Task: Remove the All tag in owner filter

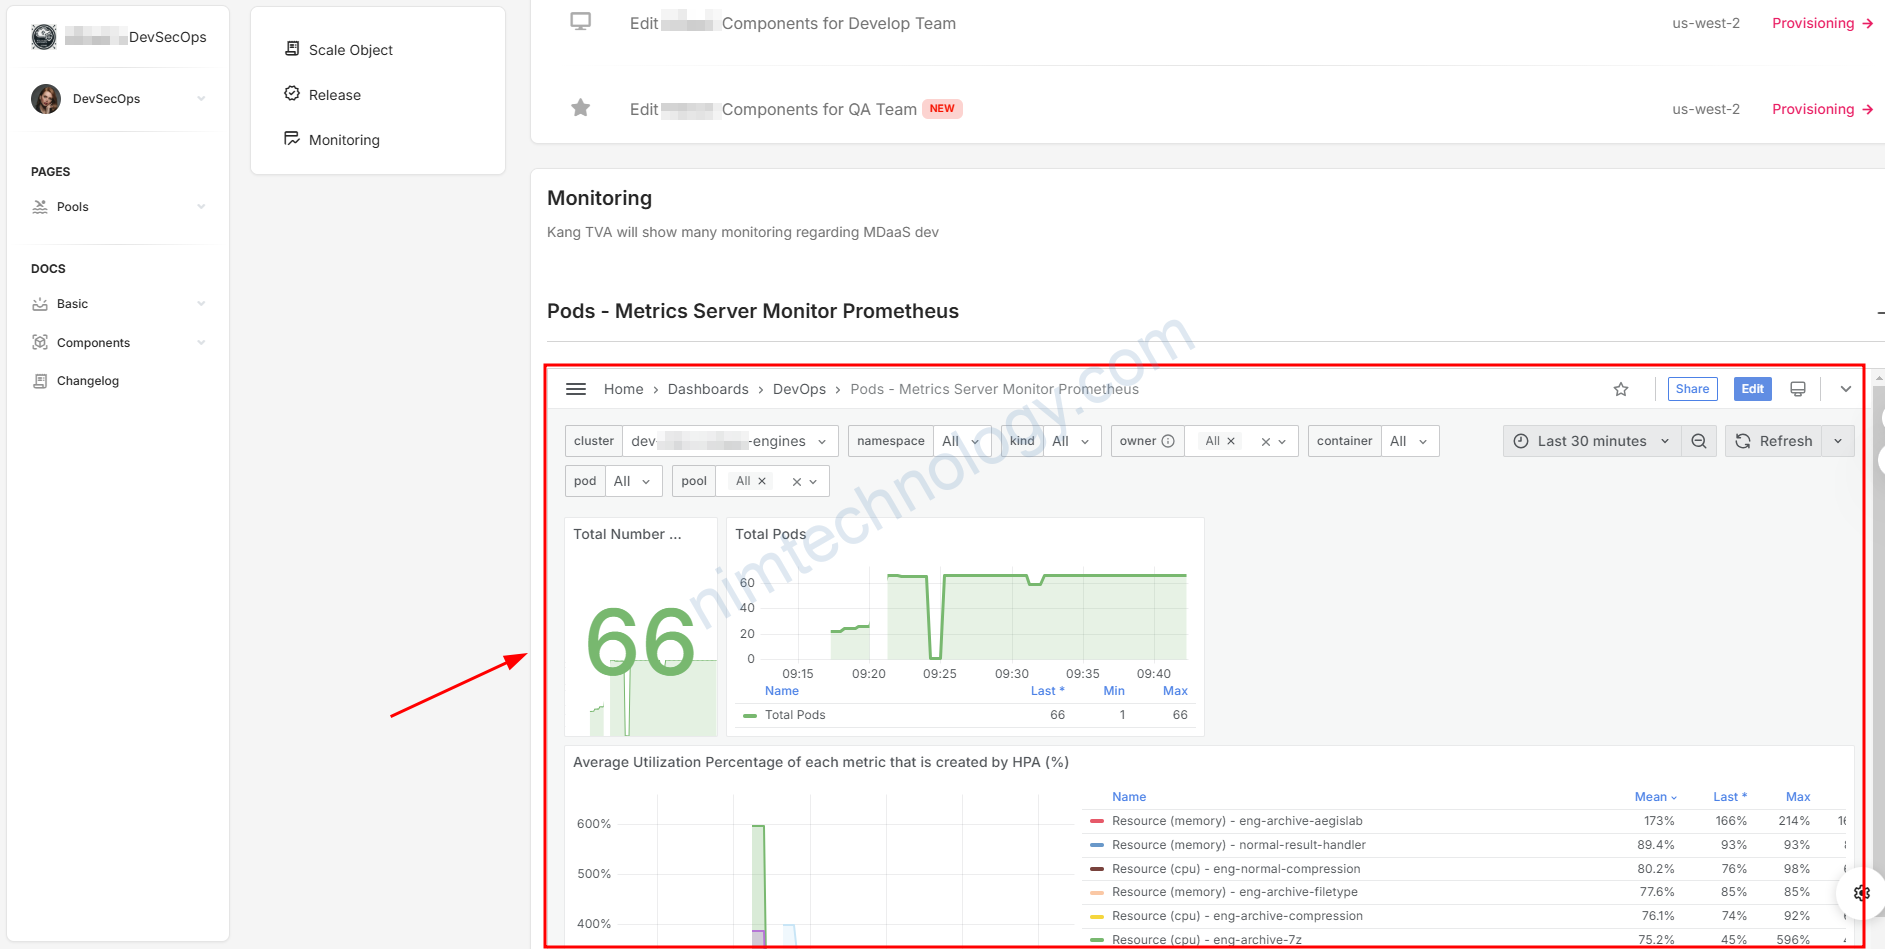Action: coord(1231,441)
